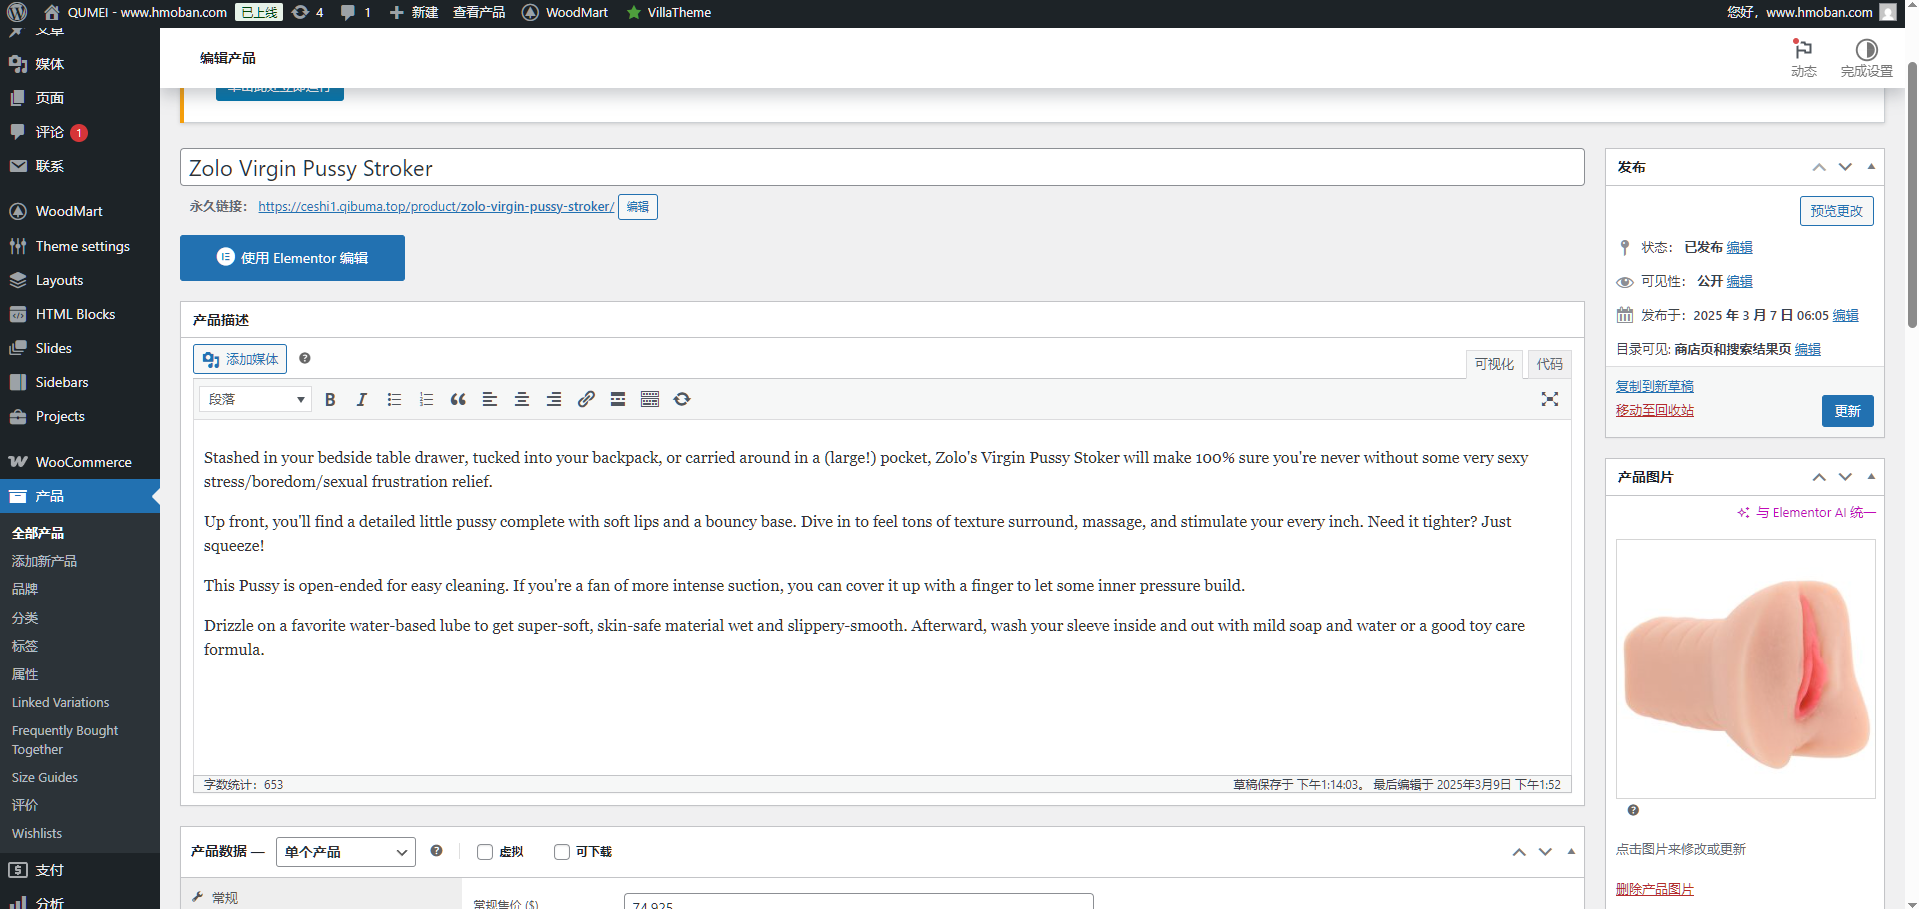Click the Add Media (添加媒体) button
This screenshot has height=909, width=1919.
click(x=240, y=359)
